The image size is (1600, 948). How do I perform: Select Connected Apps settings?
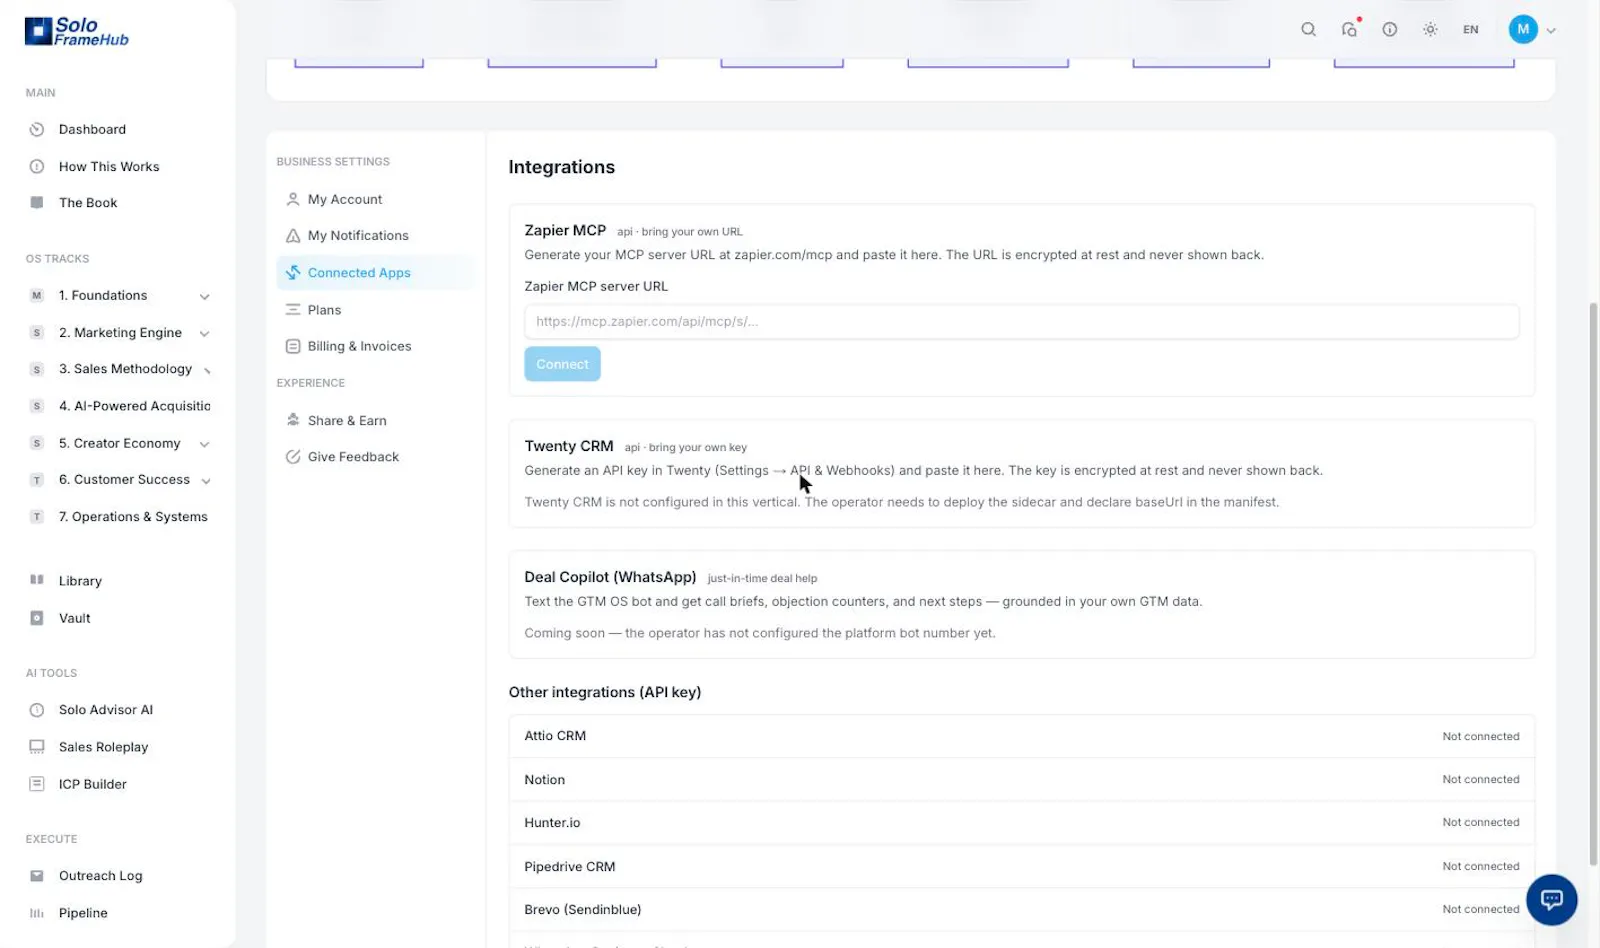coord(359,272)
